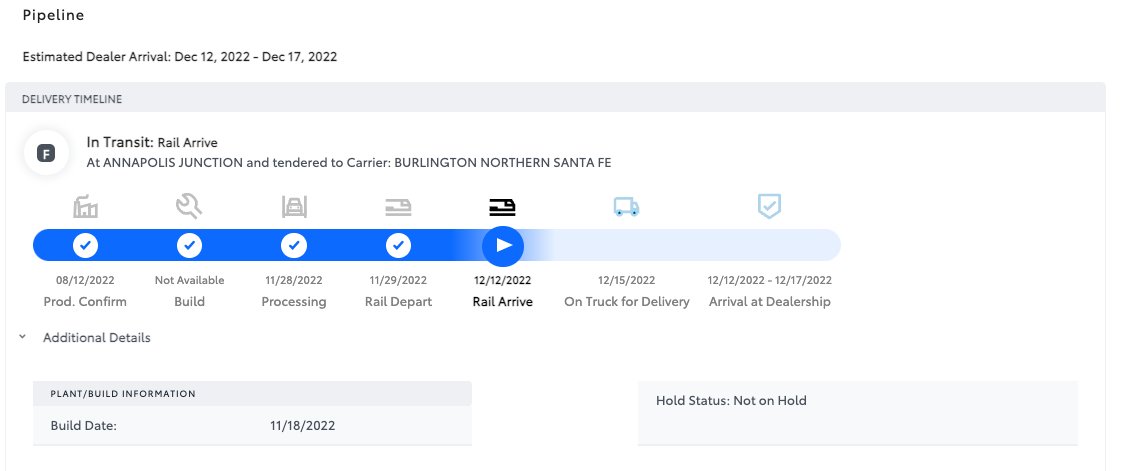Click checkmark circle above Build step
The width and height of the screenshot is (1142, 471).
click(189, 245)
